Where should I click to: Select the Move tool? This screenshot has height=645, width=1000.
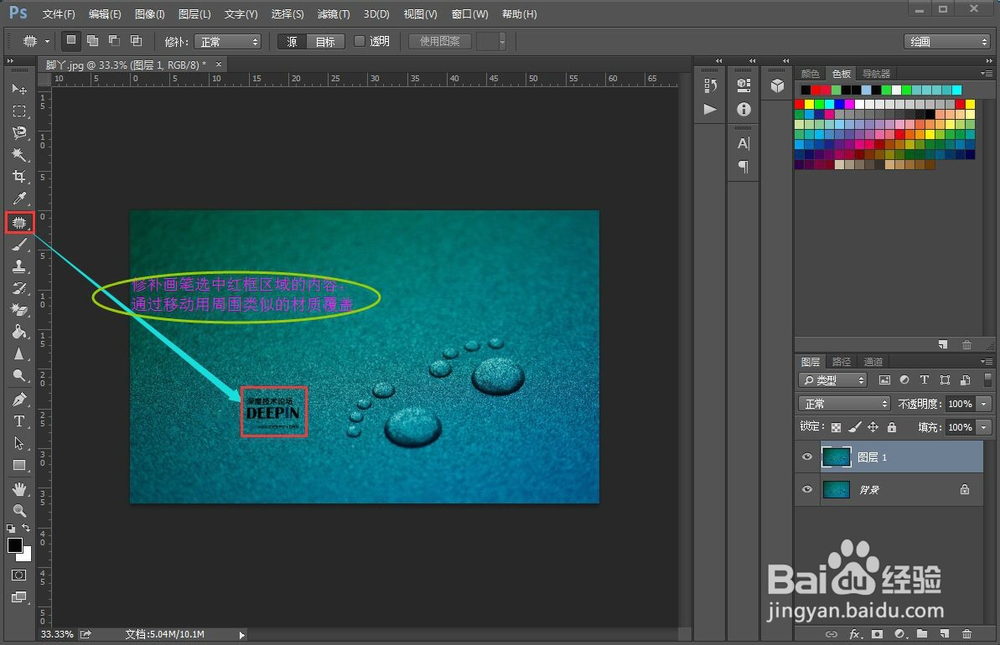pyautogui.click(x=19, y=89)
